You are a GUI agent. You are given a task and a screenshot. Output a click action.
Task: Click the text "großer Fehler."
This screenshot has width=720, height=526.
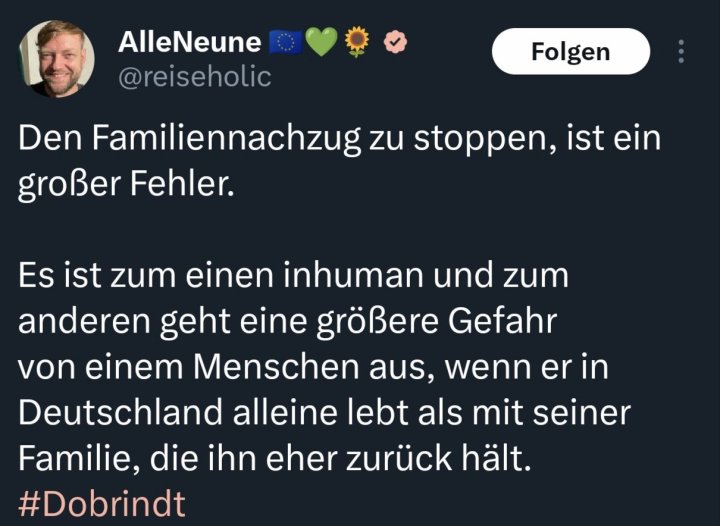(123, 185)
